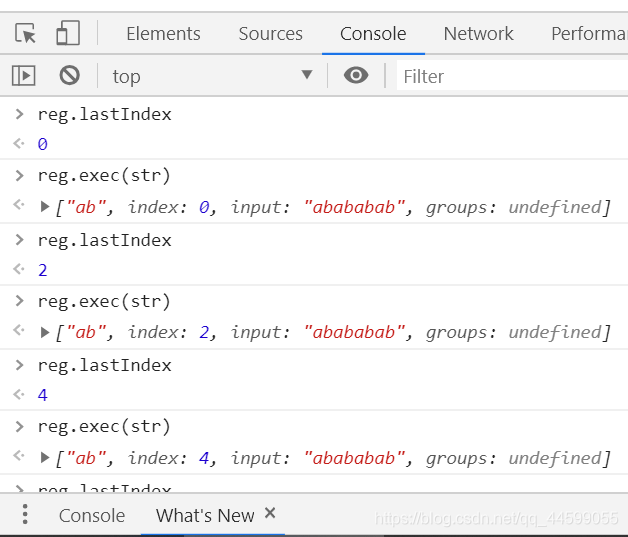The image size is (628, 537).
Task: Show the console sidebar panel icon
Action: (24, 76)
